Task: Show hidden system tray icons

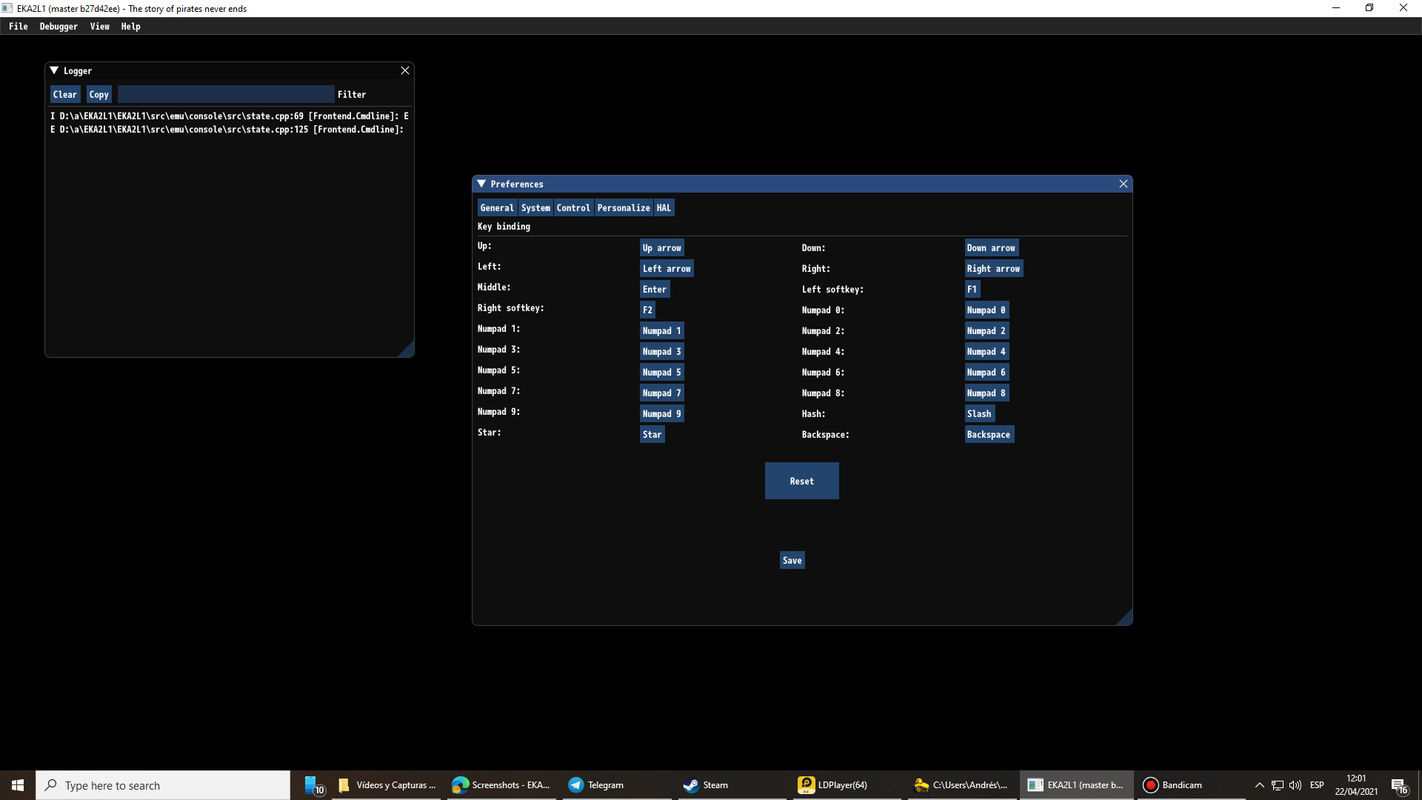Action: coord(1260,785)
